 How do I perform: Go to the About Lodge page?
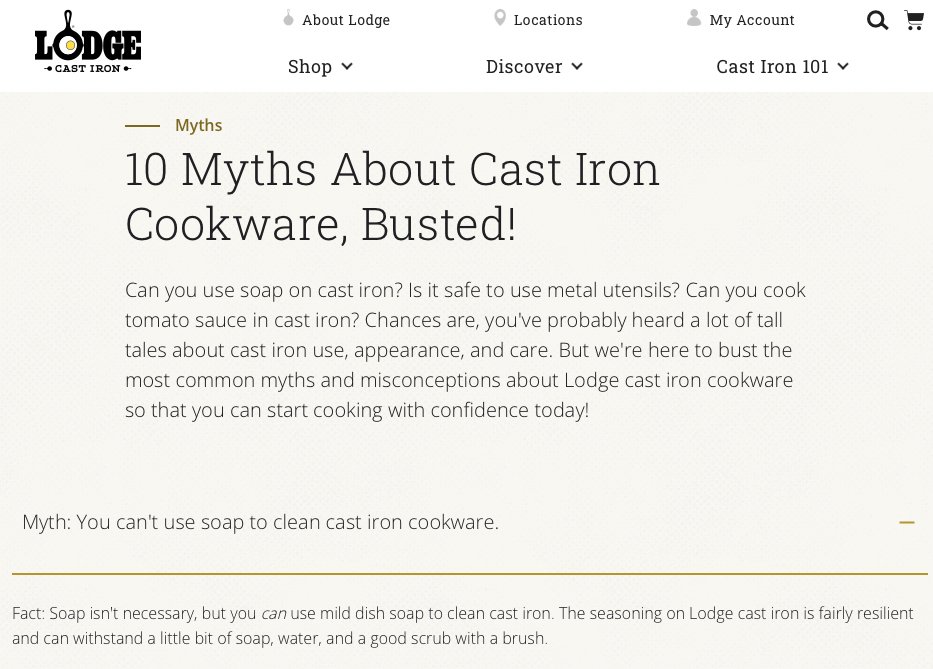pos(346,20)
